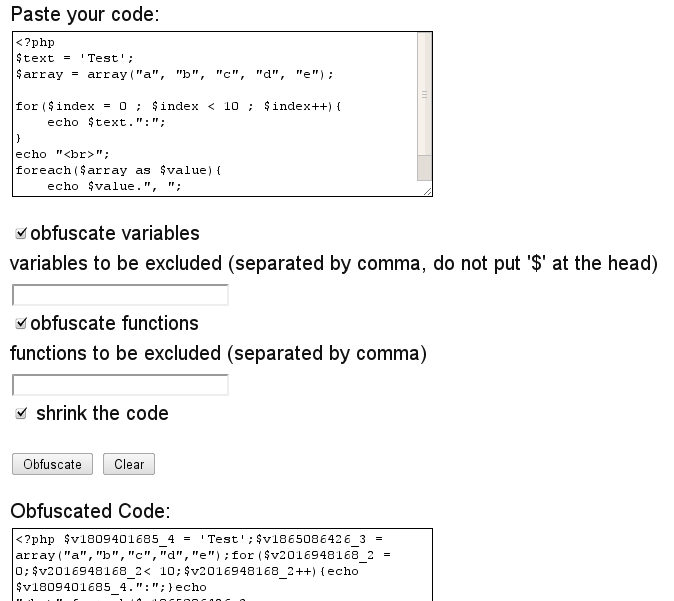This screenshot has width=674, height=601.
Task: Click the Obfuscate button
Action: click(52, 464)
